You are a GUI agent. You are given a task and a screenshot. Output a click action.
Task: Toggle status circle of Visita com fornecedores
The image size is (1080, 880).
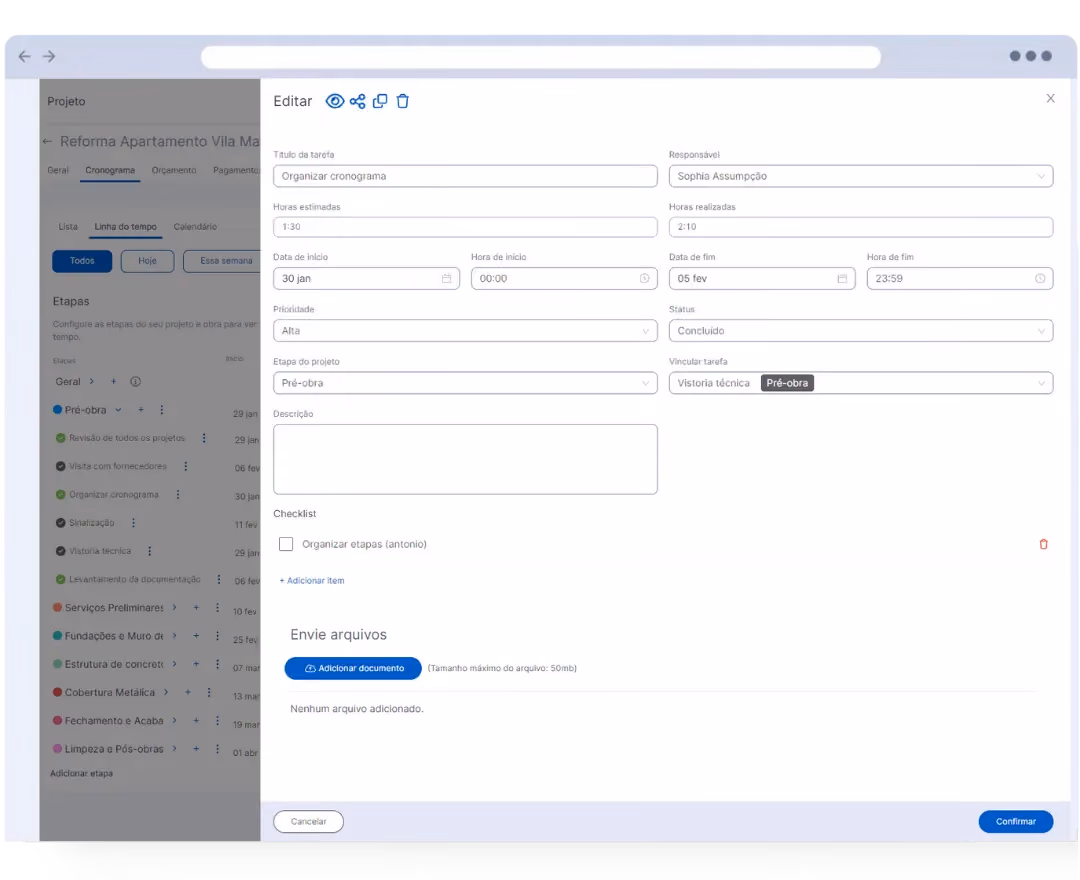[x=61, y=466]
